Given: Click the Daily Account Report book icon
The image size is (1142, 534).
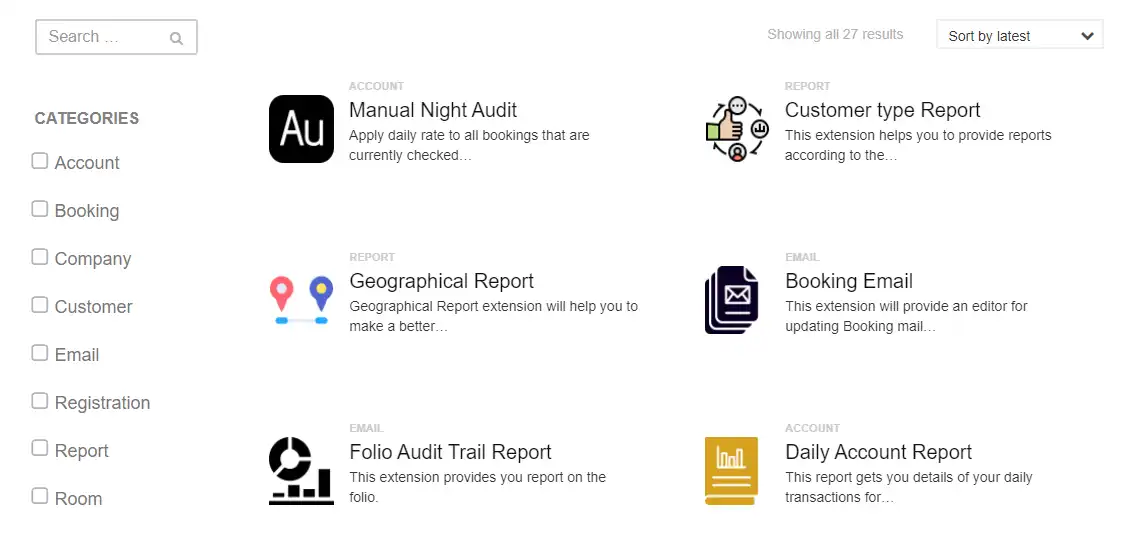Looking at the screenshot, I should [731, 471].
